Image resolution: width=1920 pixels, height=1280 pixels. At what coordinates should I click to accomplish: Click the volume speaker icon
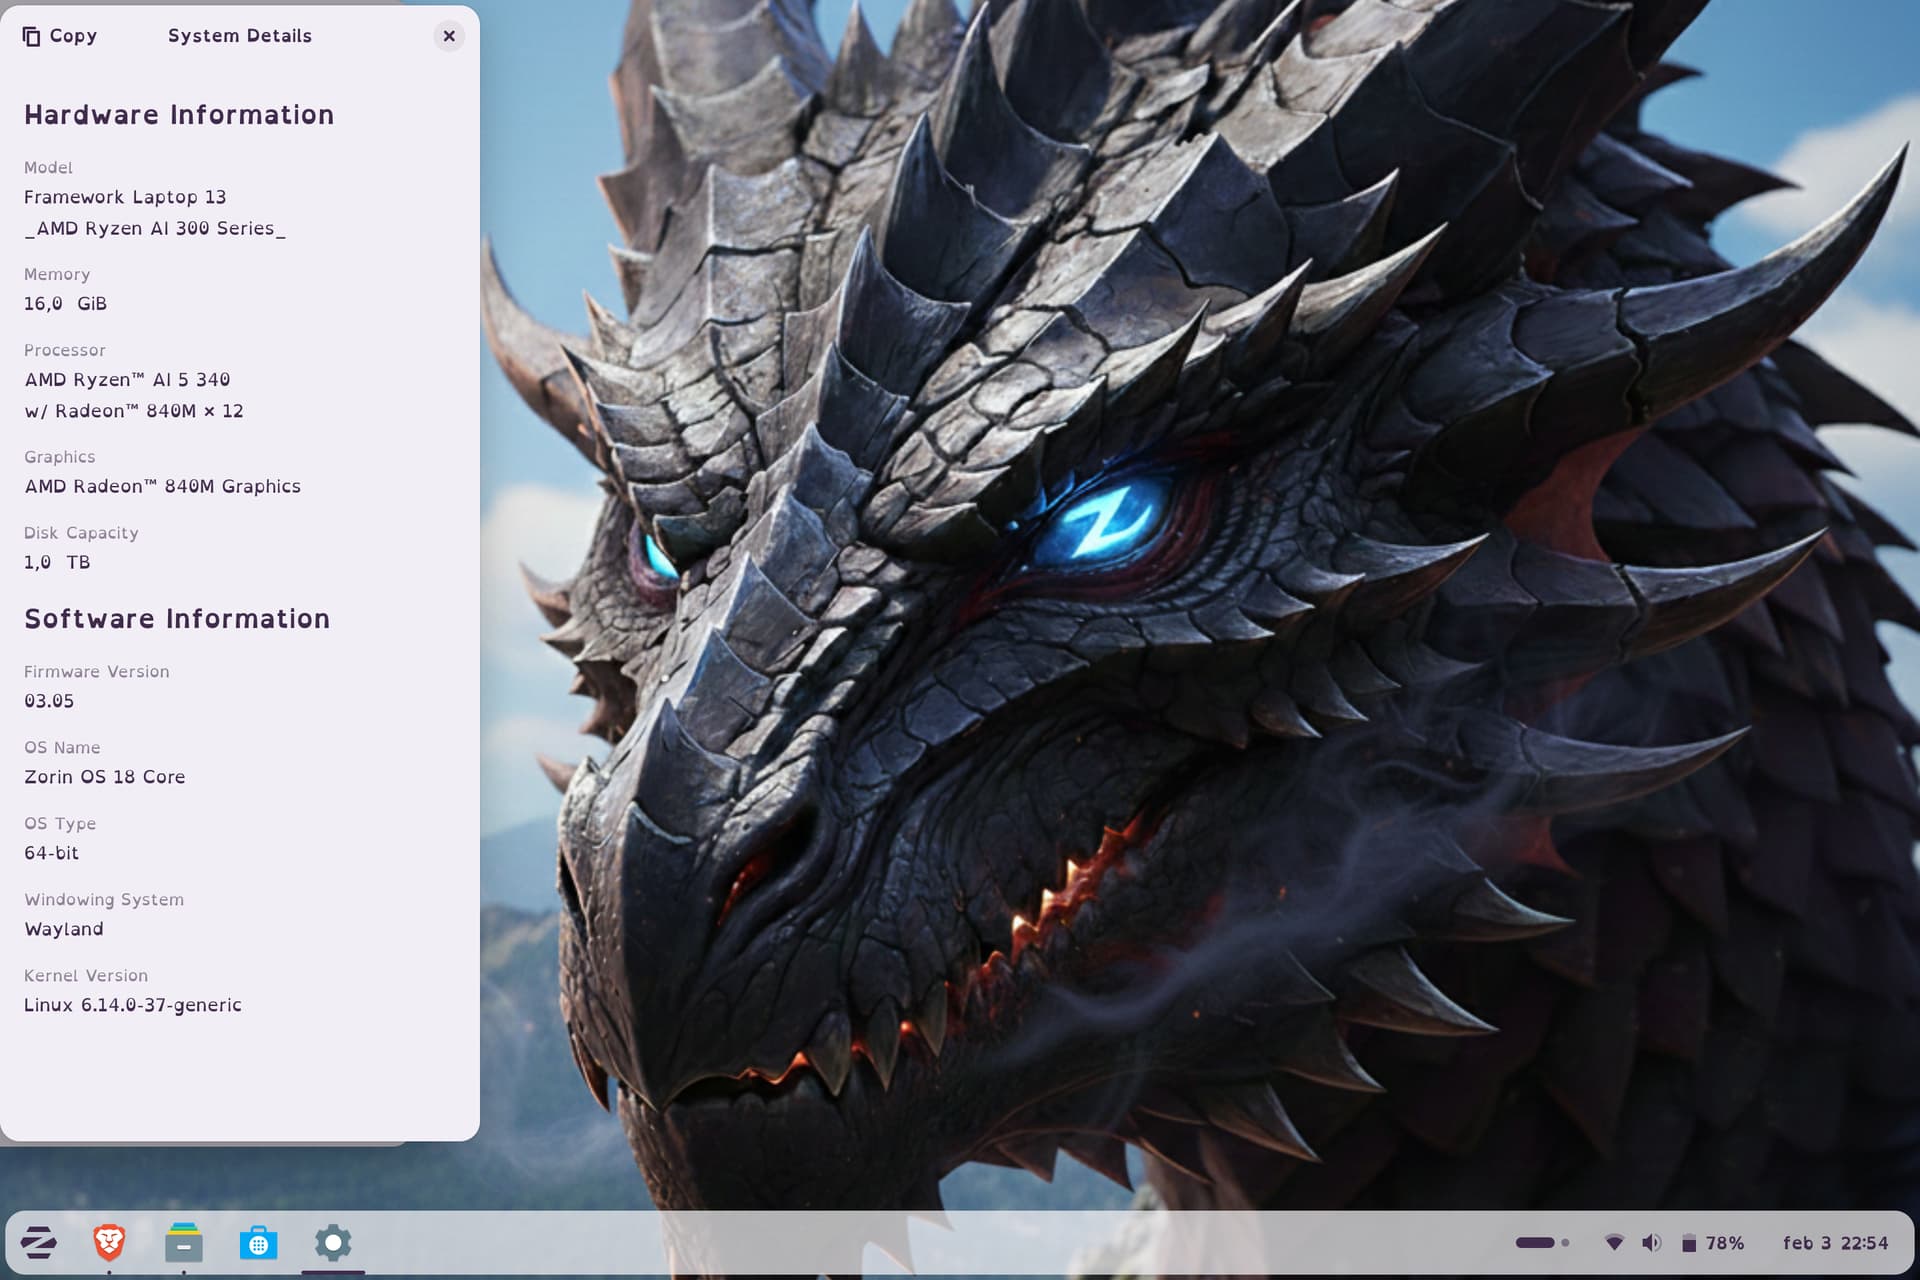click(1651, 1243)
